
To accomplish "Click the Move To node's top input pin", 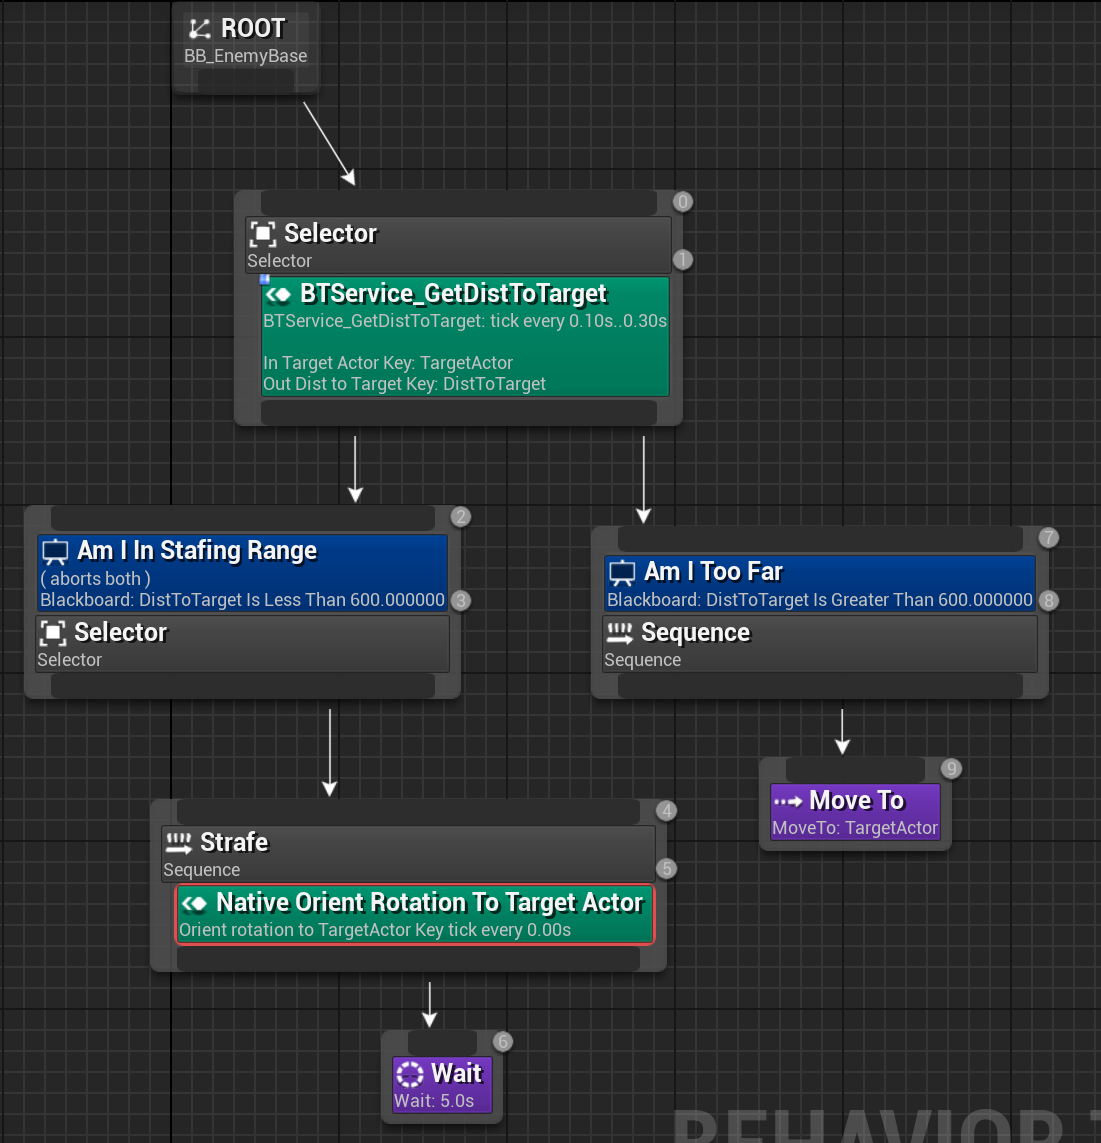I will click(854, 770).
